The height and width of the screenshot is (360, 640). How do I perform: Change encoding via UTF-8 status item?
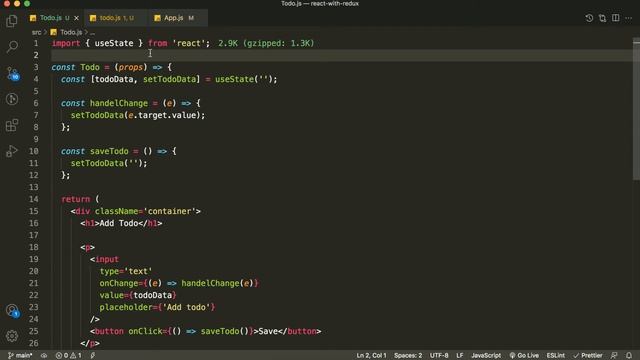click(439, 356)
